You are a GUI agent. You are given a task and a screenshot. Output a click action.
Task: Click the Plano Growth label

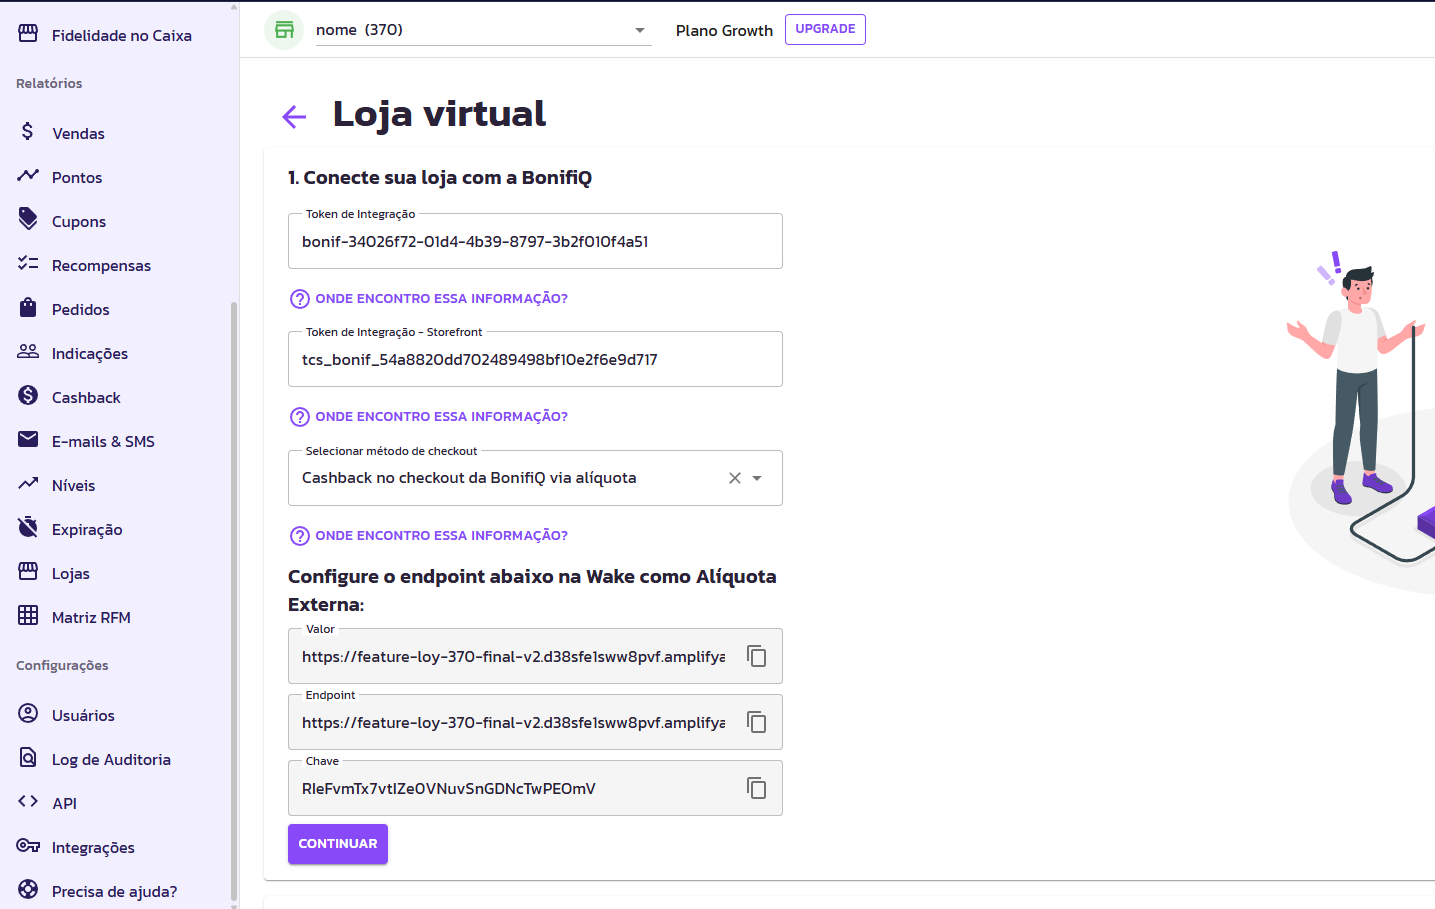pyautogui.click(x=724, y=30)
